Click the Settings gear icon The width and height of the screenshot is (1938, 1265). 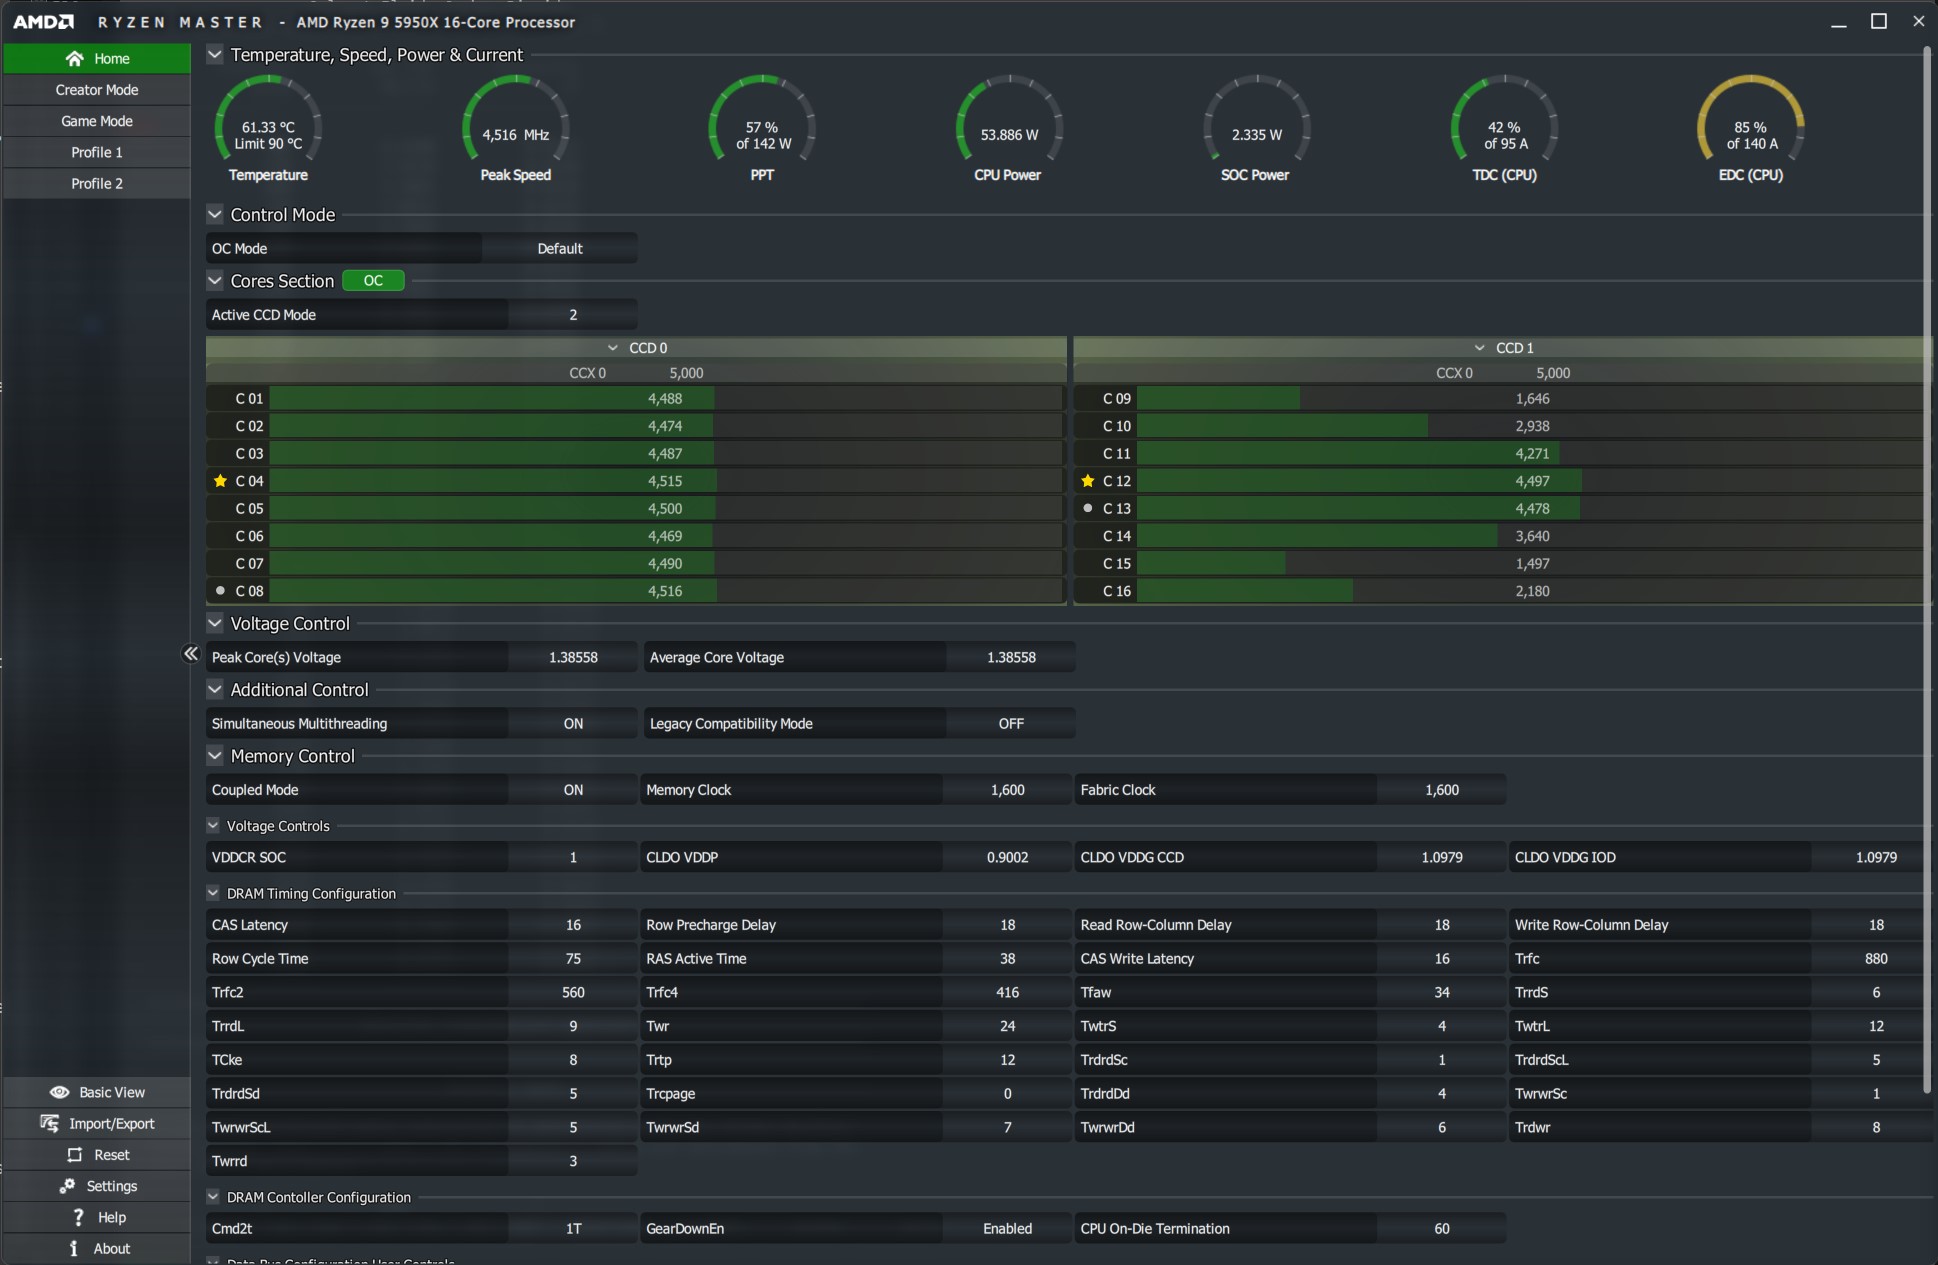[x=67, y=1185]
